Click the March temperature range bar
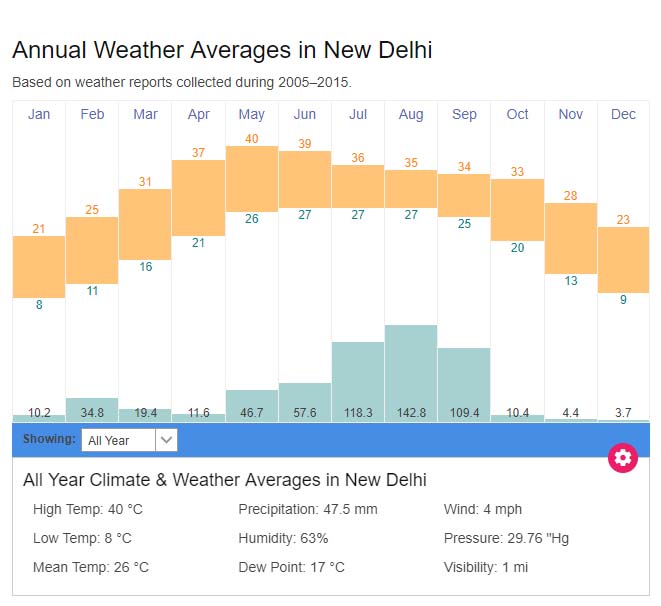Image resolution: width=661 pixels, height=606 pixels. point(145,224)
